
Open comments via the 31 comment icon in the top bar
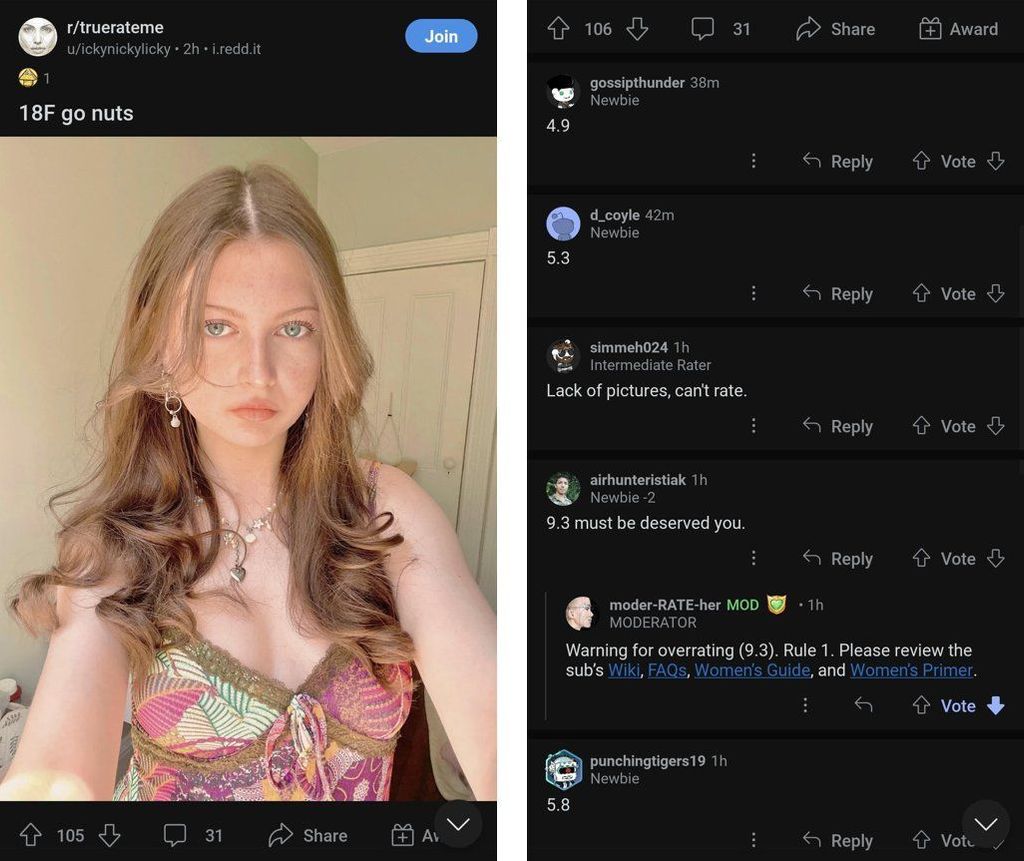(x=703, y=29)
